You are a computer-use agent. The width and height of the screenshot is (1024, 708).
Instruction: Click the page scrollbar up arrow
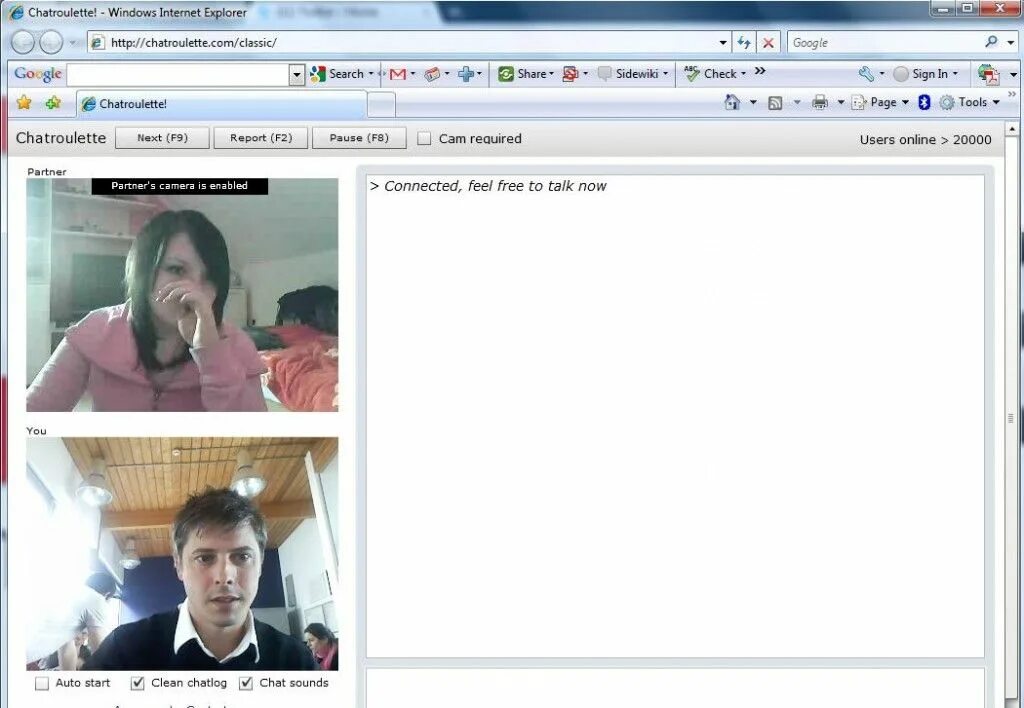click(x=1012, y=129)
